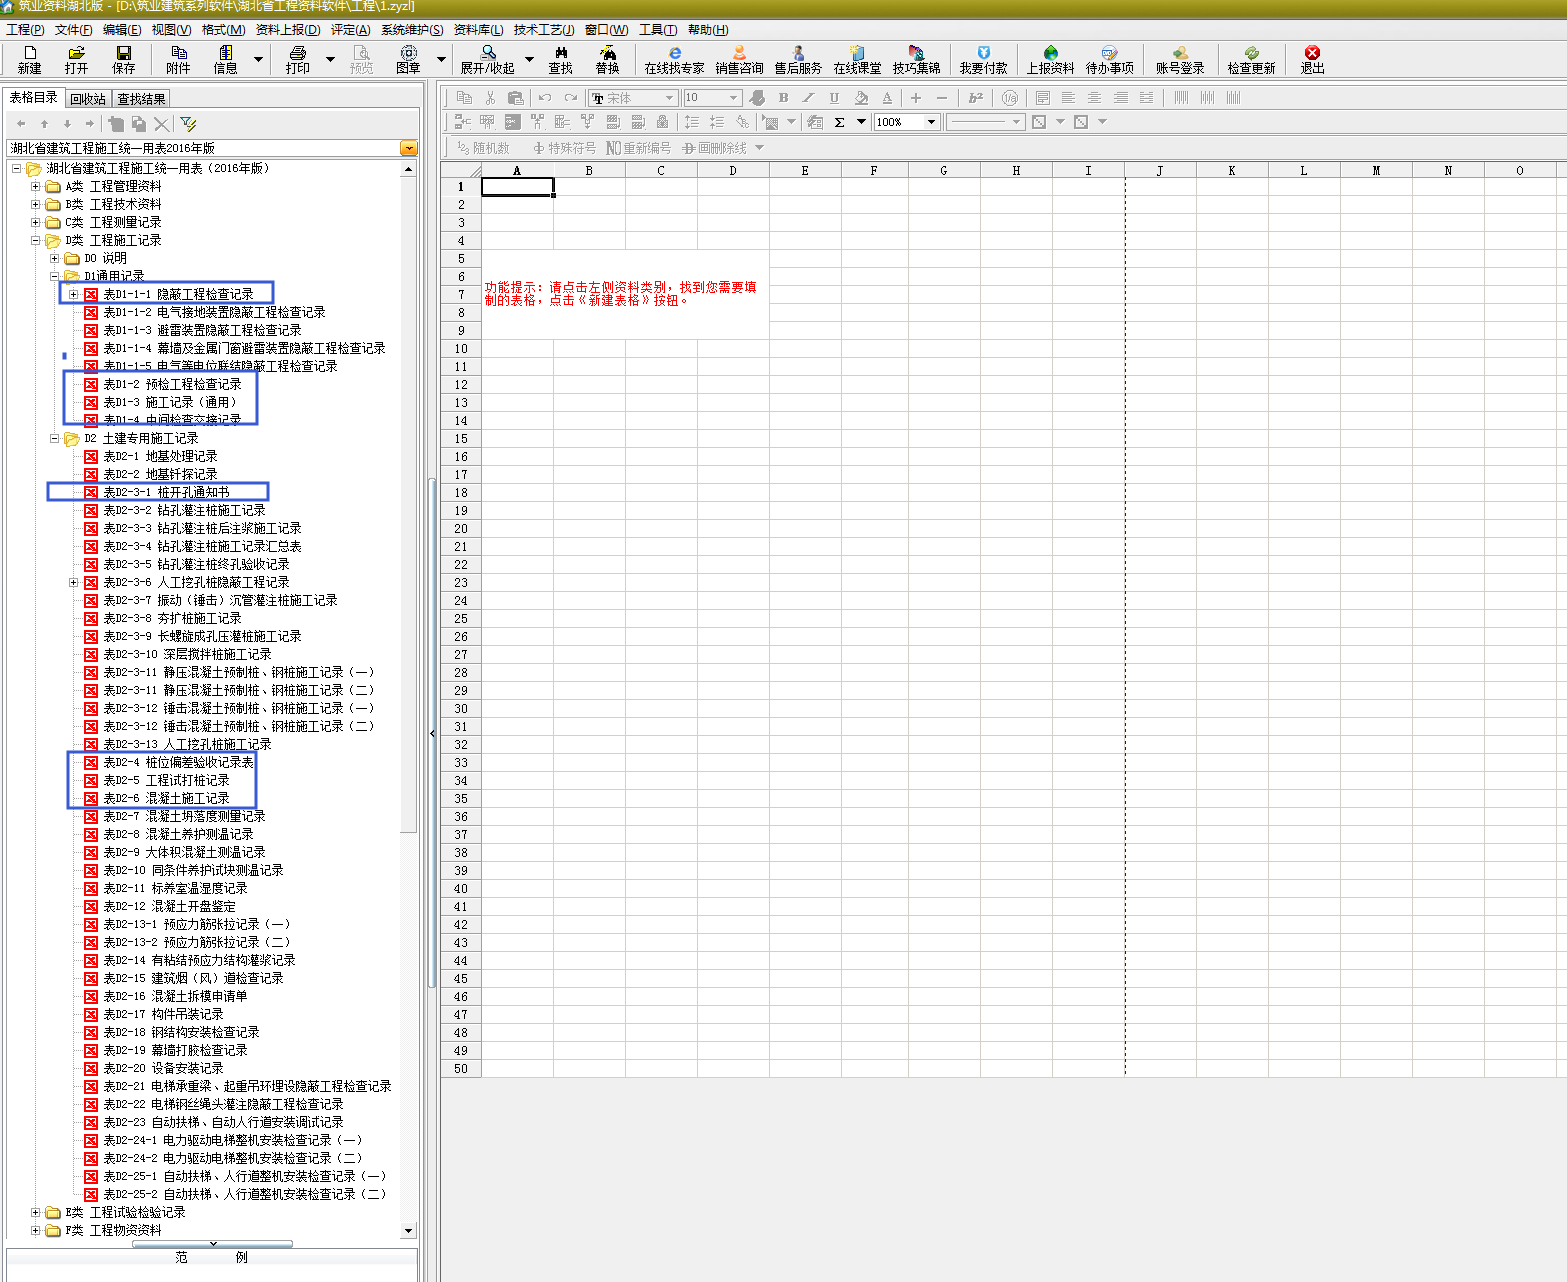Click column header F
Image resolution: width=1567 pixels, height=1282 pixels.
[873, 170]
